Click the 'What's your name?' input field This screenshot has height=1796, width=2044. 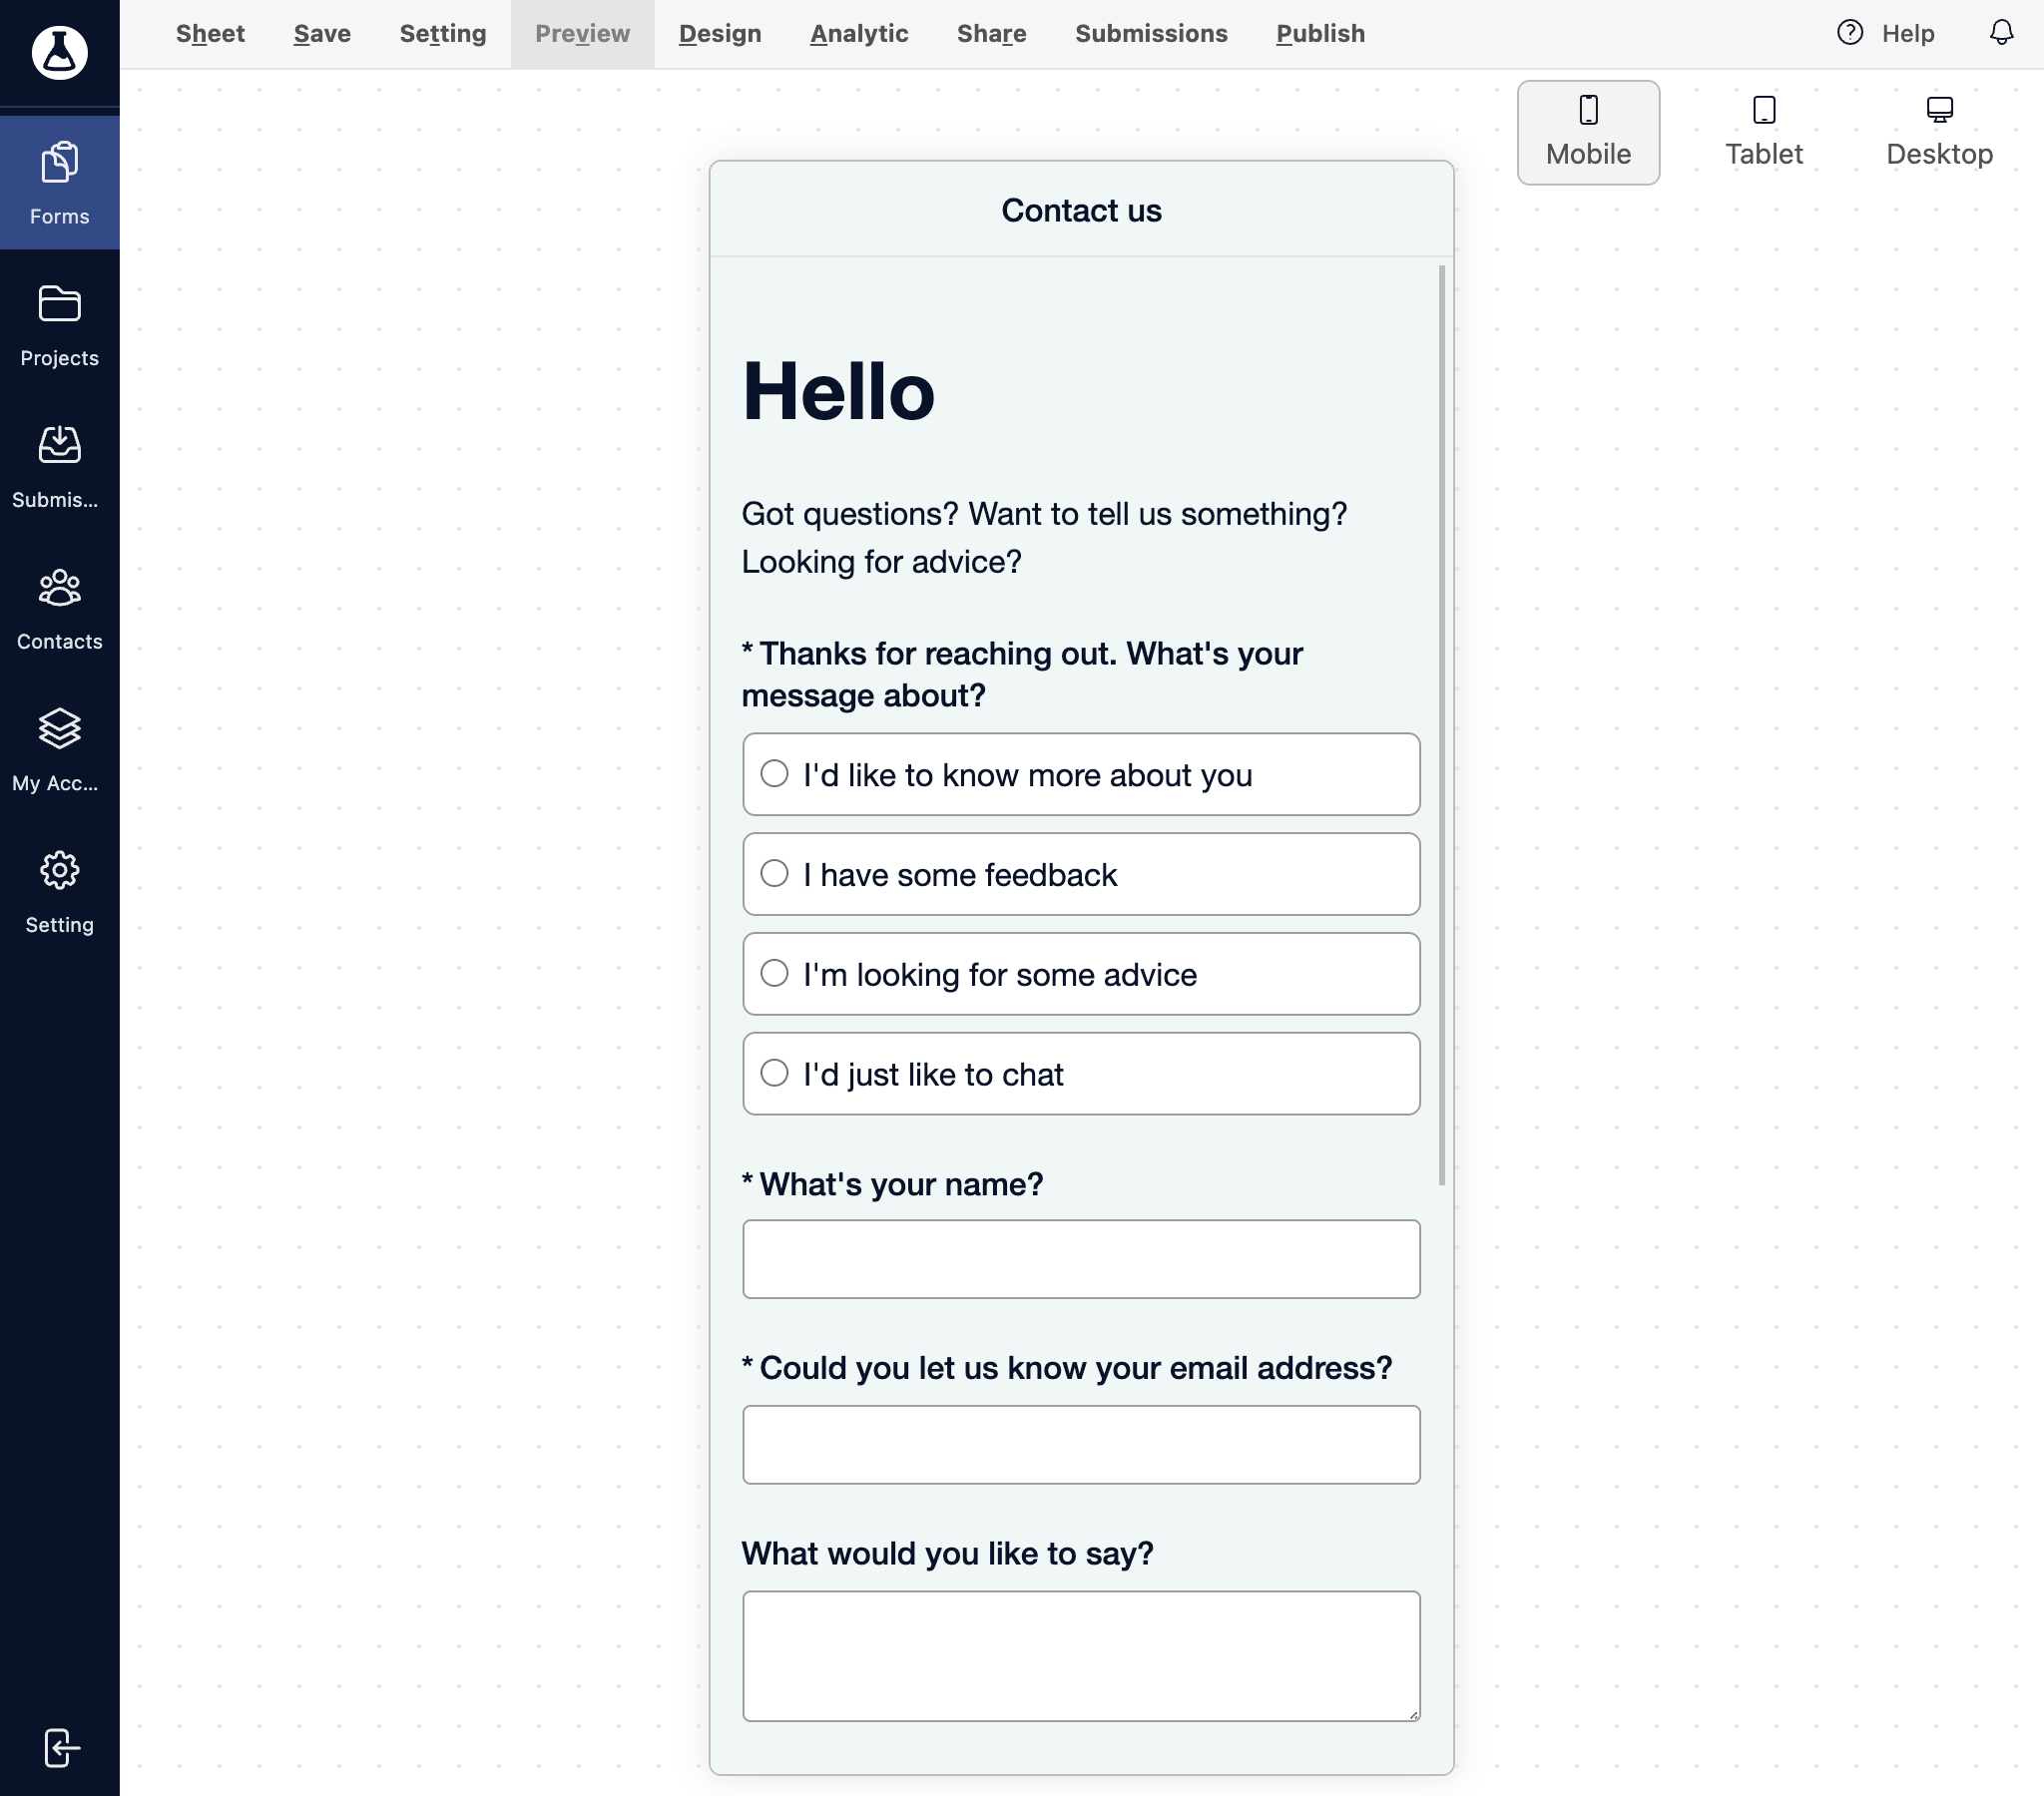[x=1081, y=1257]
